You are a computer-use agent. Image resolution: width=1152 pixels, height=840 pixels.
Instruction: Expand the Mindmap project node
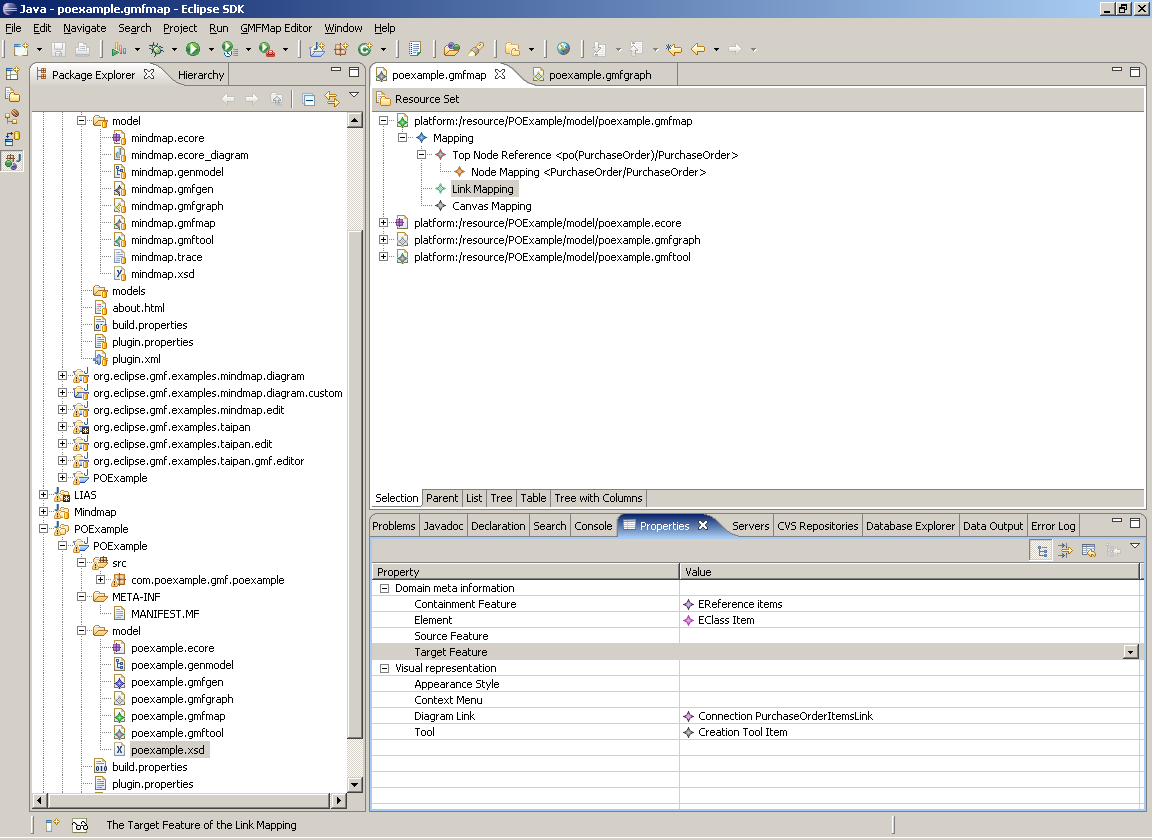click(43, 511)
